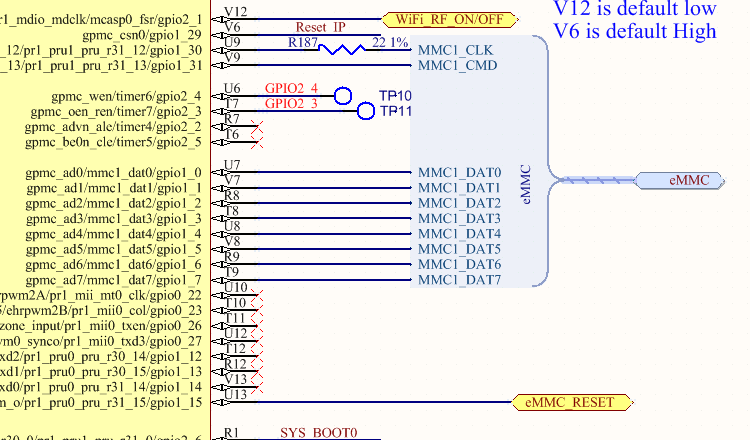Select test point TP10 circle
This screenshot has width=750, height=440.
click(343, 96)
